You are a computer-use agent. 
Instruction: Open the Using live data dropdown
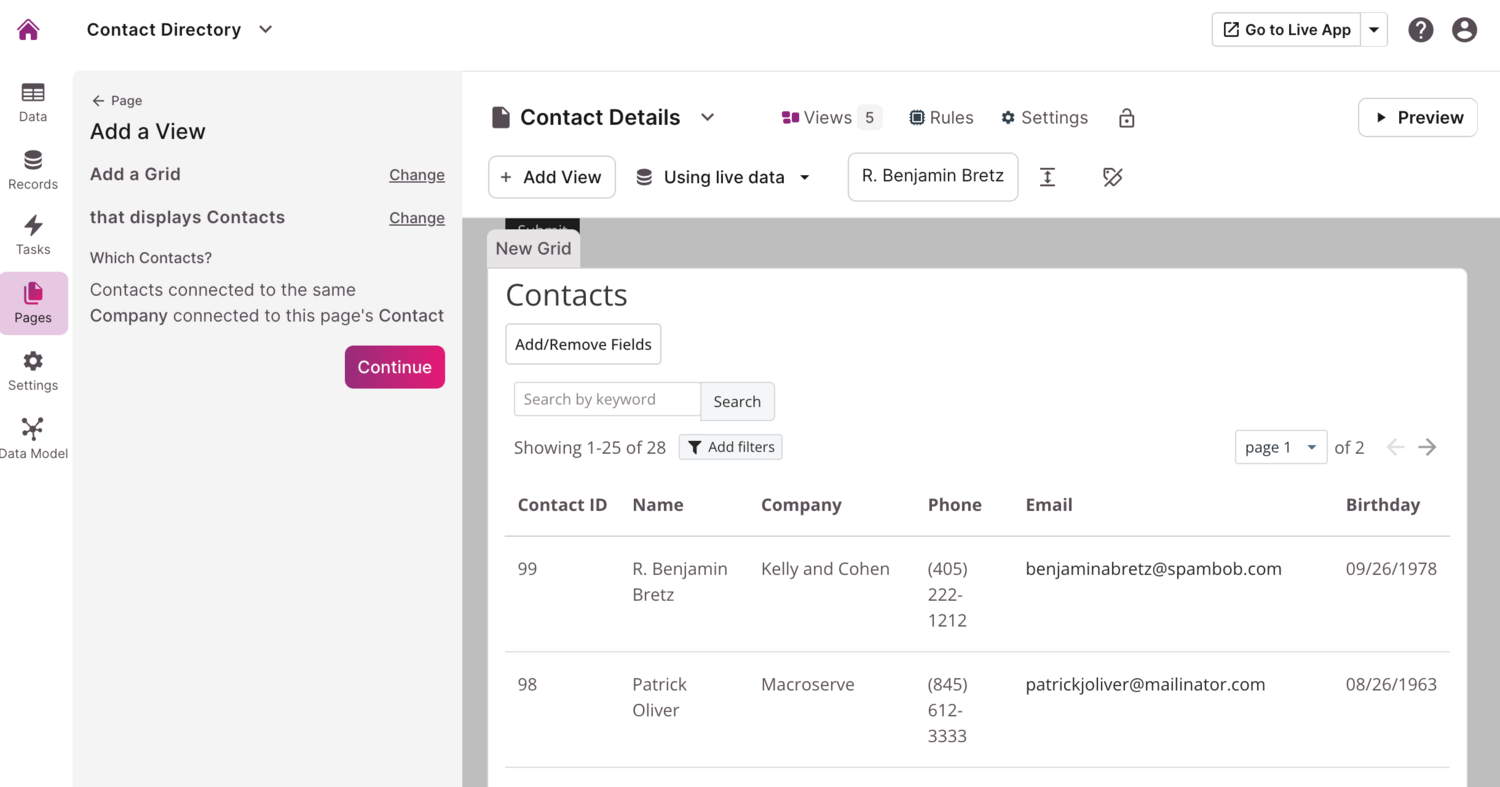tap(723, 177)
